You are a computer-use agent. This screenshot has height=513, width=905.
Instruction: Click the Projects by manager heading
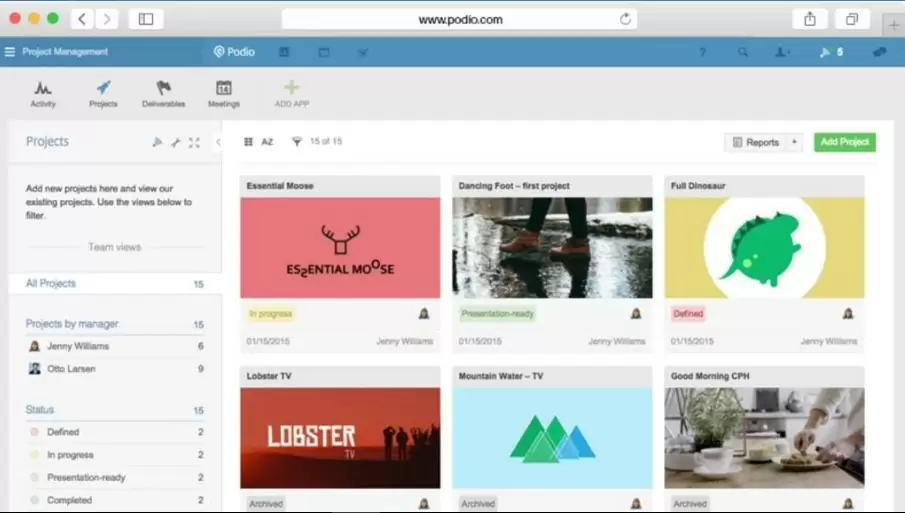coord(72,324)
